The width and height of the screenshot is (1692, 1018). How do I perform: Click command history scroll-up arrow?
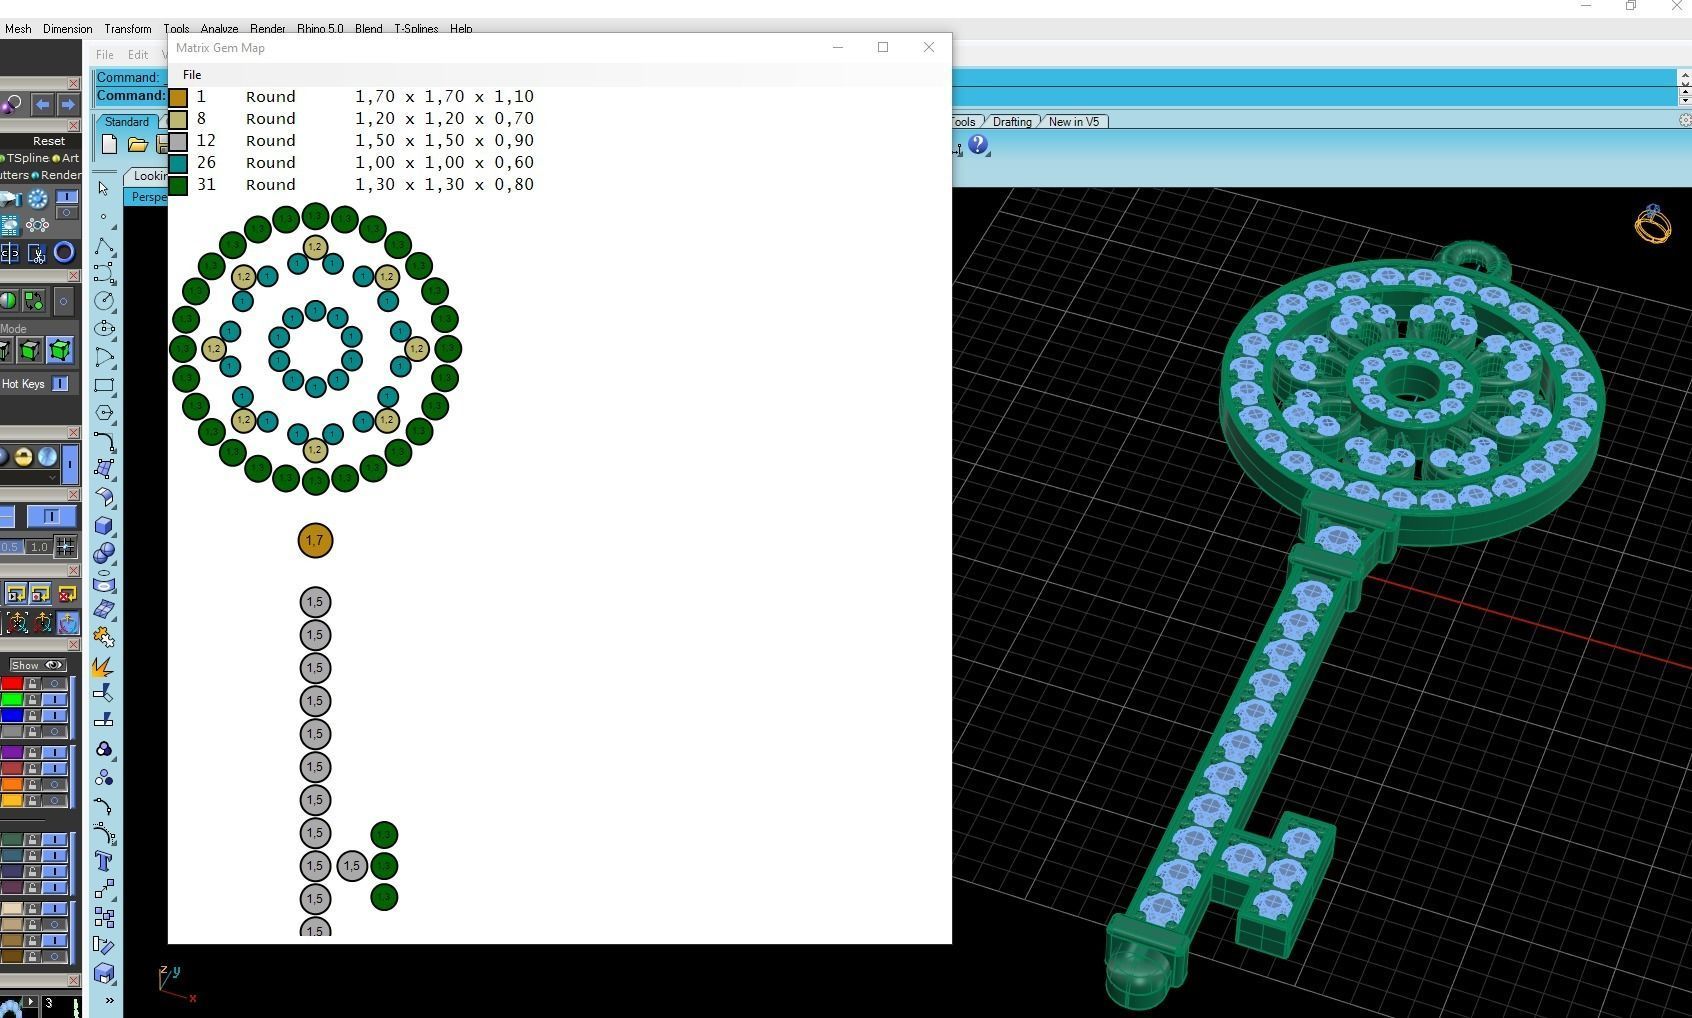pos(1684,76)
